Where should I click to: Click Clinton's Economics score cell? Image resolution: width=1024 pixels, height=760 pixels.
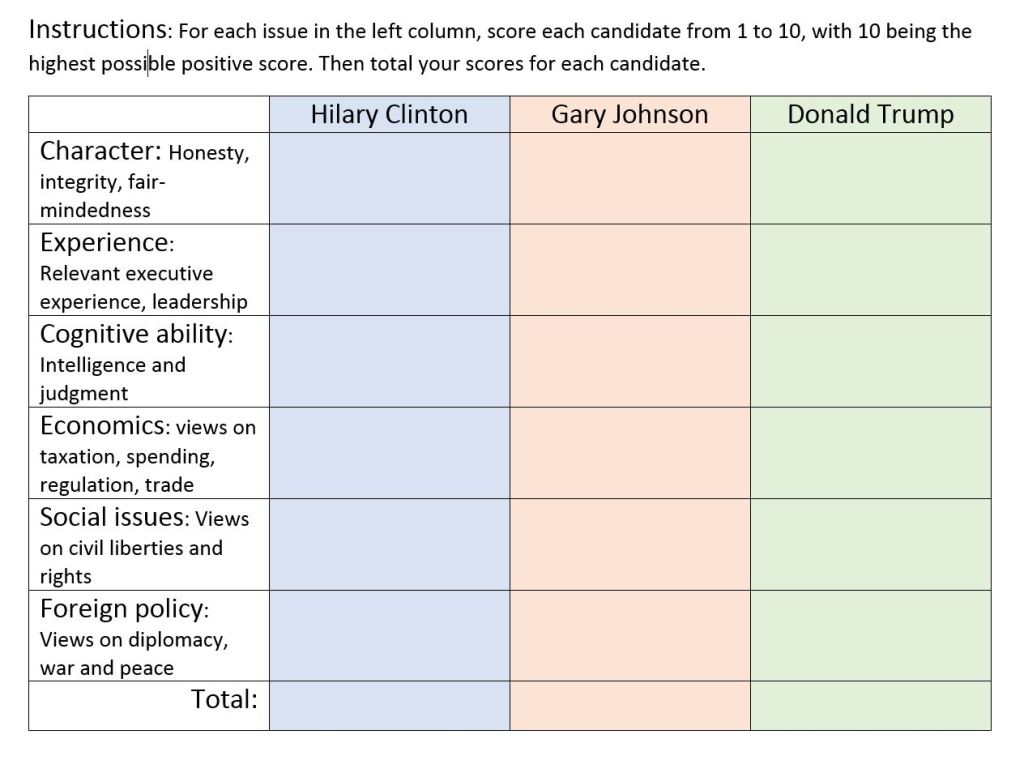[389, 452]
